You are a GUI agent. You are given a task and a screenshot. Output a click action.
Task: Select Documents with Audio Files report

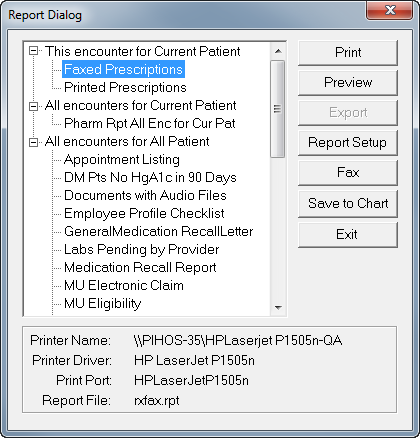(x=145, y=195)
